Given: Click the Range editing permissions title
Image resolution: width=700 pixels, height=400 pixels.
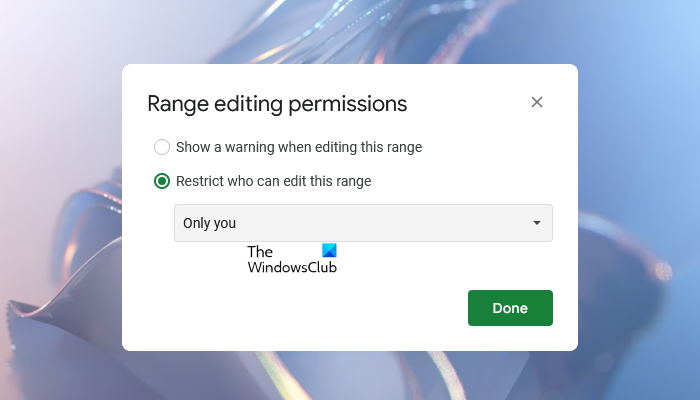Looking at the screenshot, I should [x=277, y=103].
